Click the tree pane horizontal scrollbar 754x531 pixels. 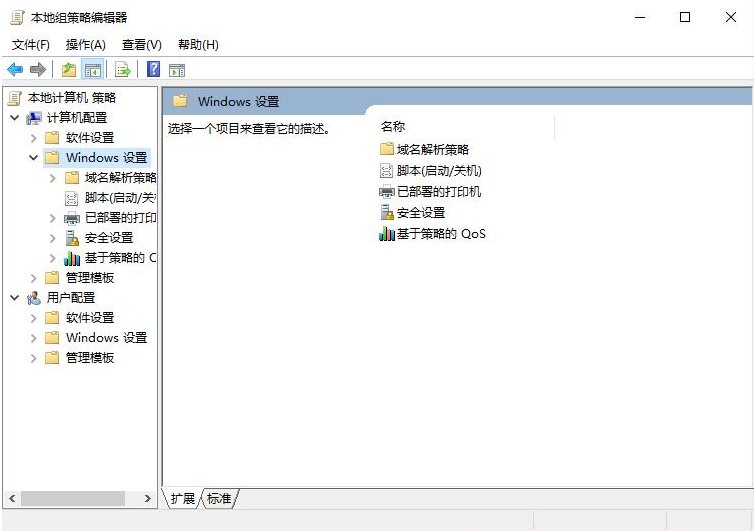72,498
